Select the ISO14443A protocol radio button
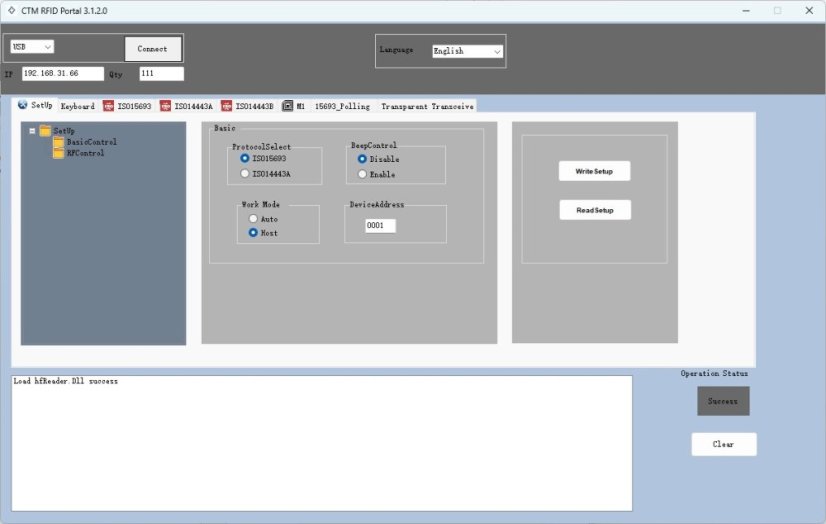826x524 pixels. (x=245, y=174)
